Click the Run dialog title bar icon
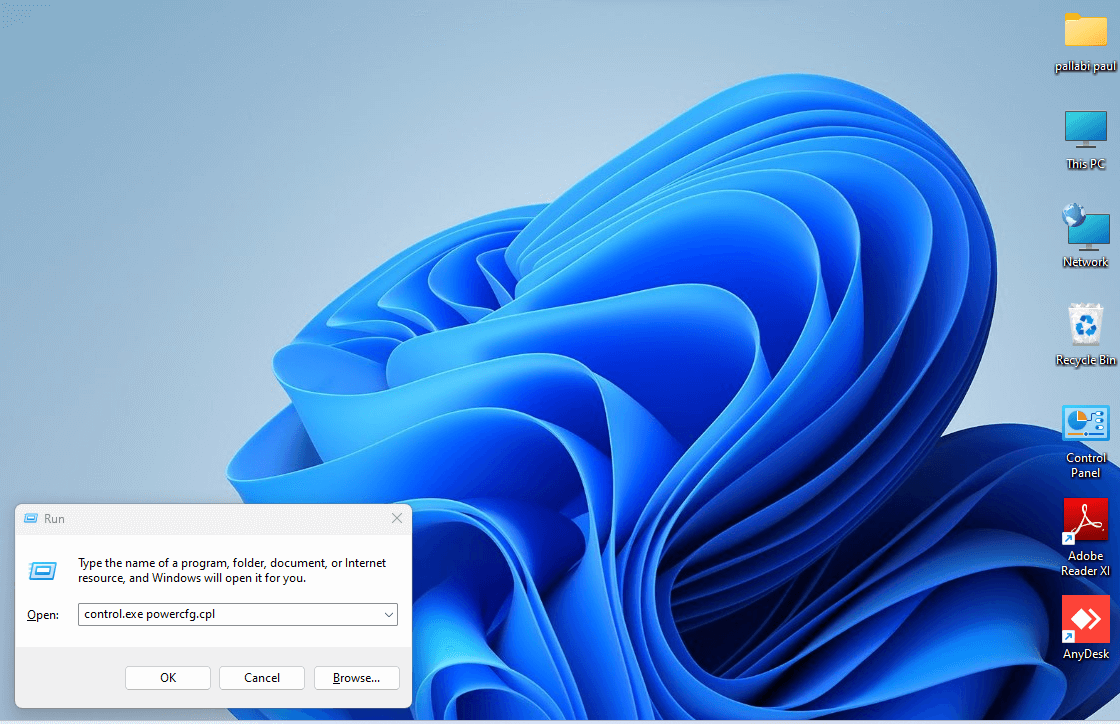The image size is (1120, 724). [x=29, y=518]
